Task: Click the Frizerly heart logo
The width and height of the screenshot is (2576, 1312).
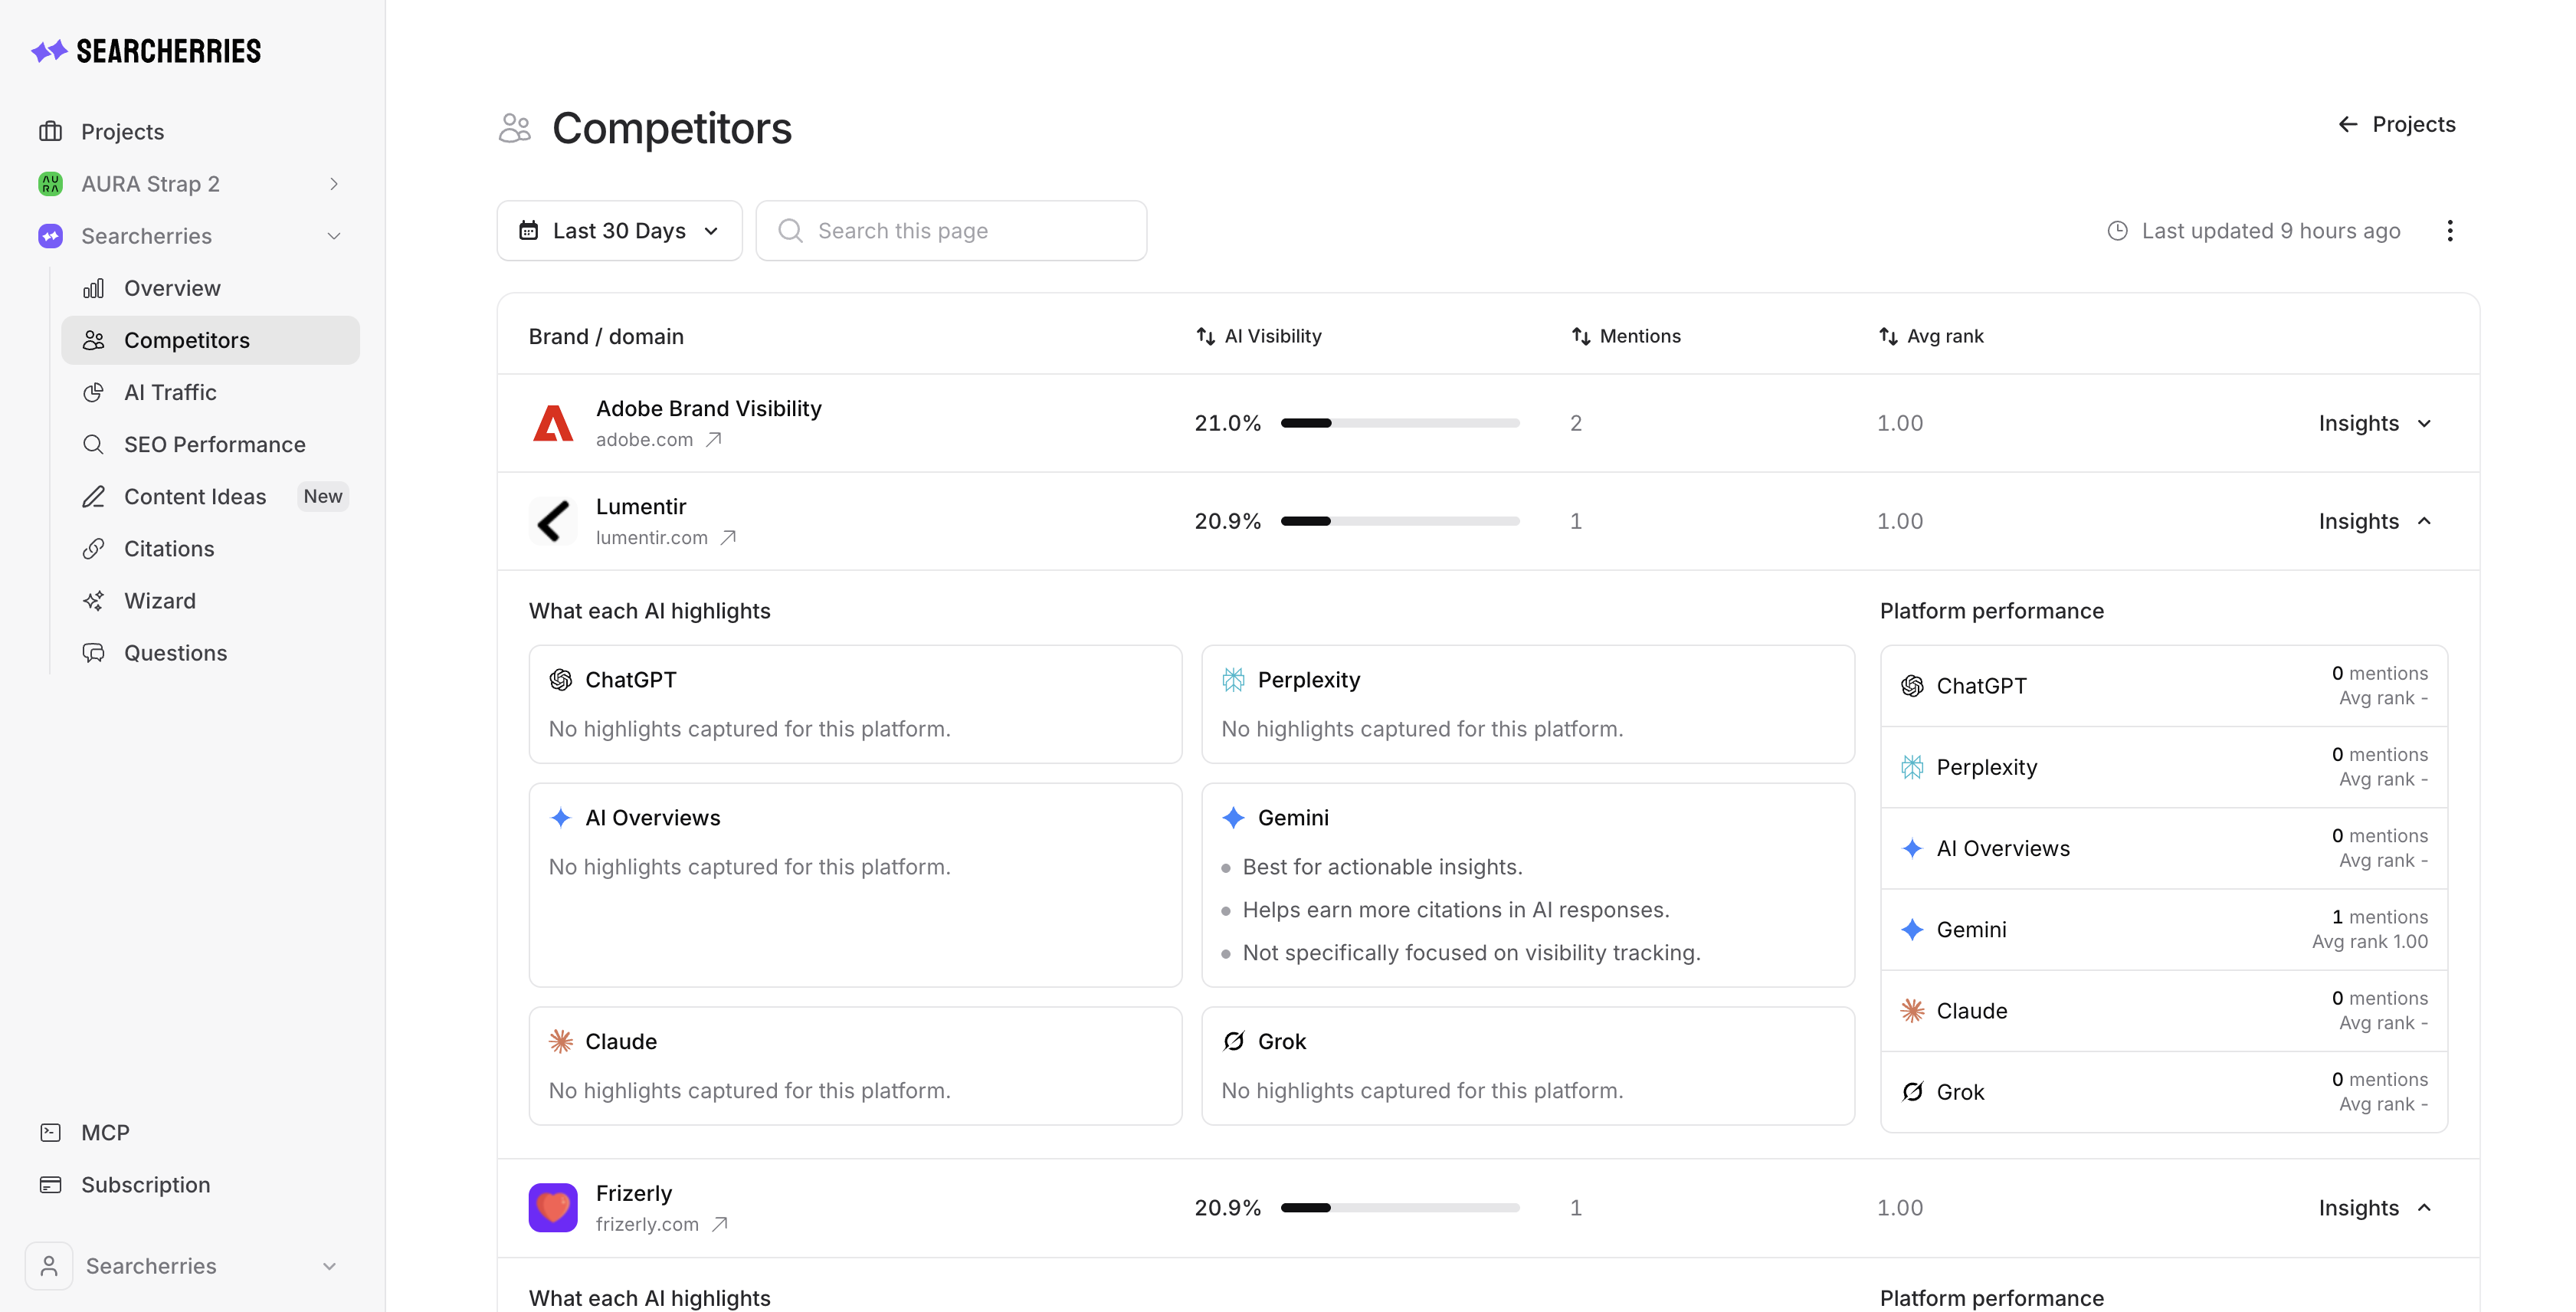Action: pyautogui.click(x=553, y=1208)
